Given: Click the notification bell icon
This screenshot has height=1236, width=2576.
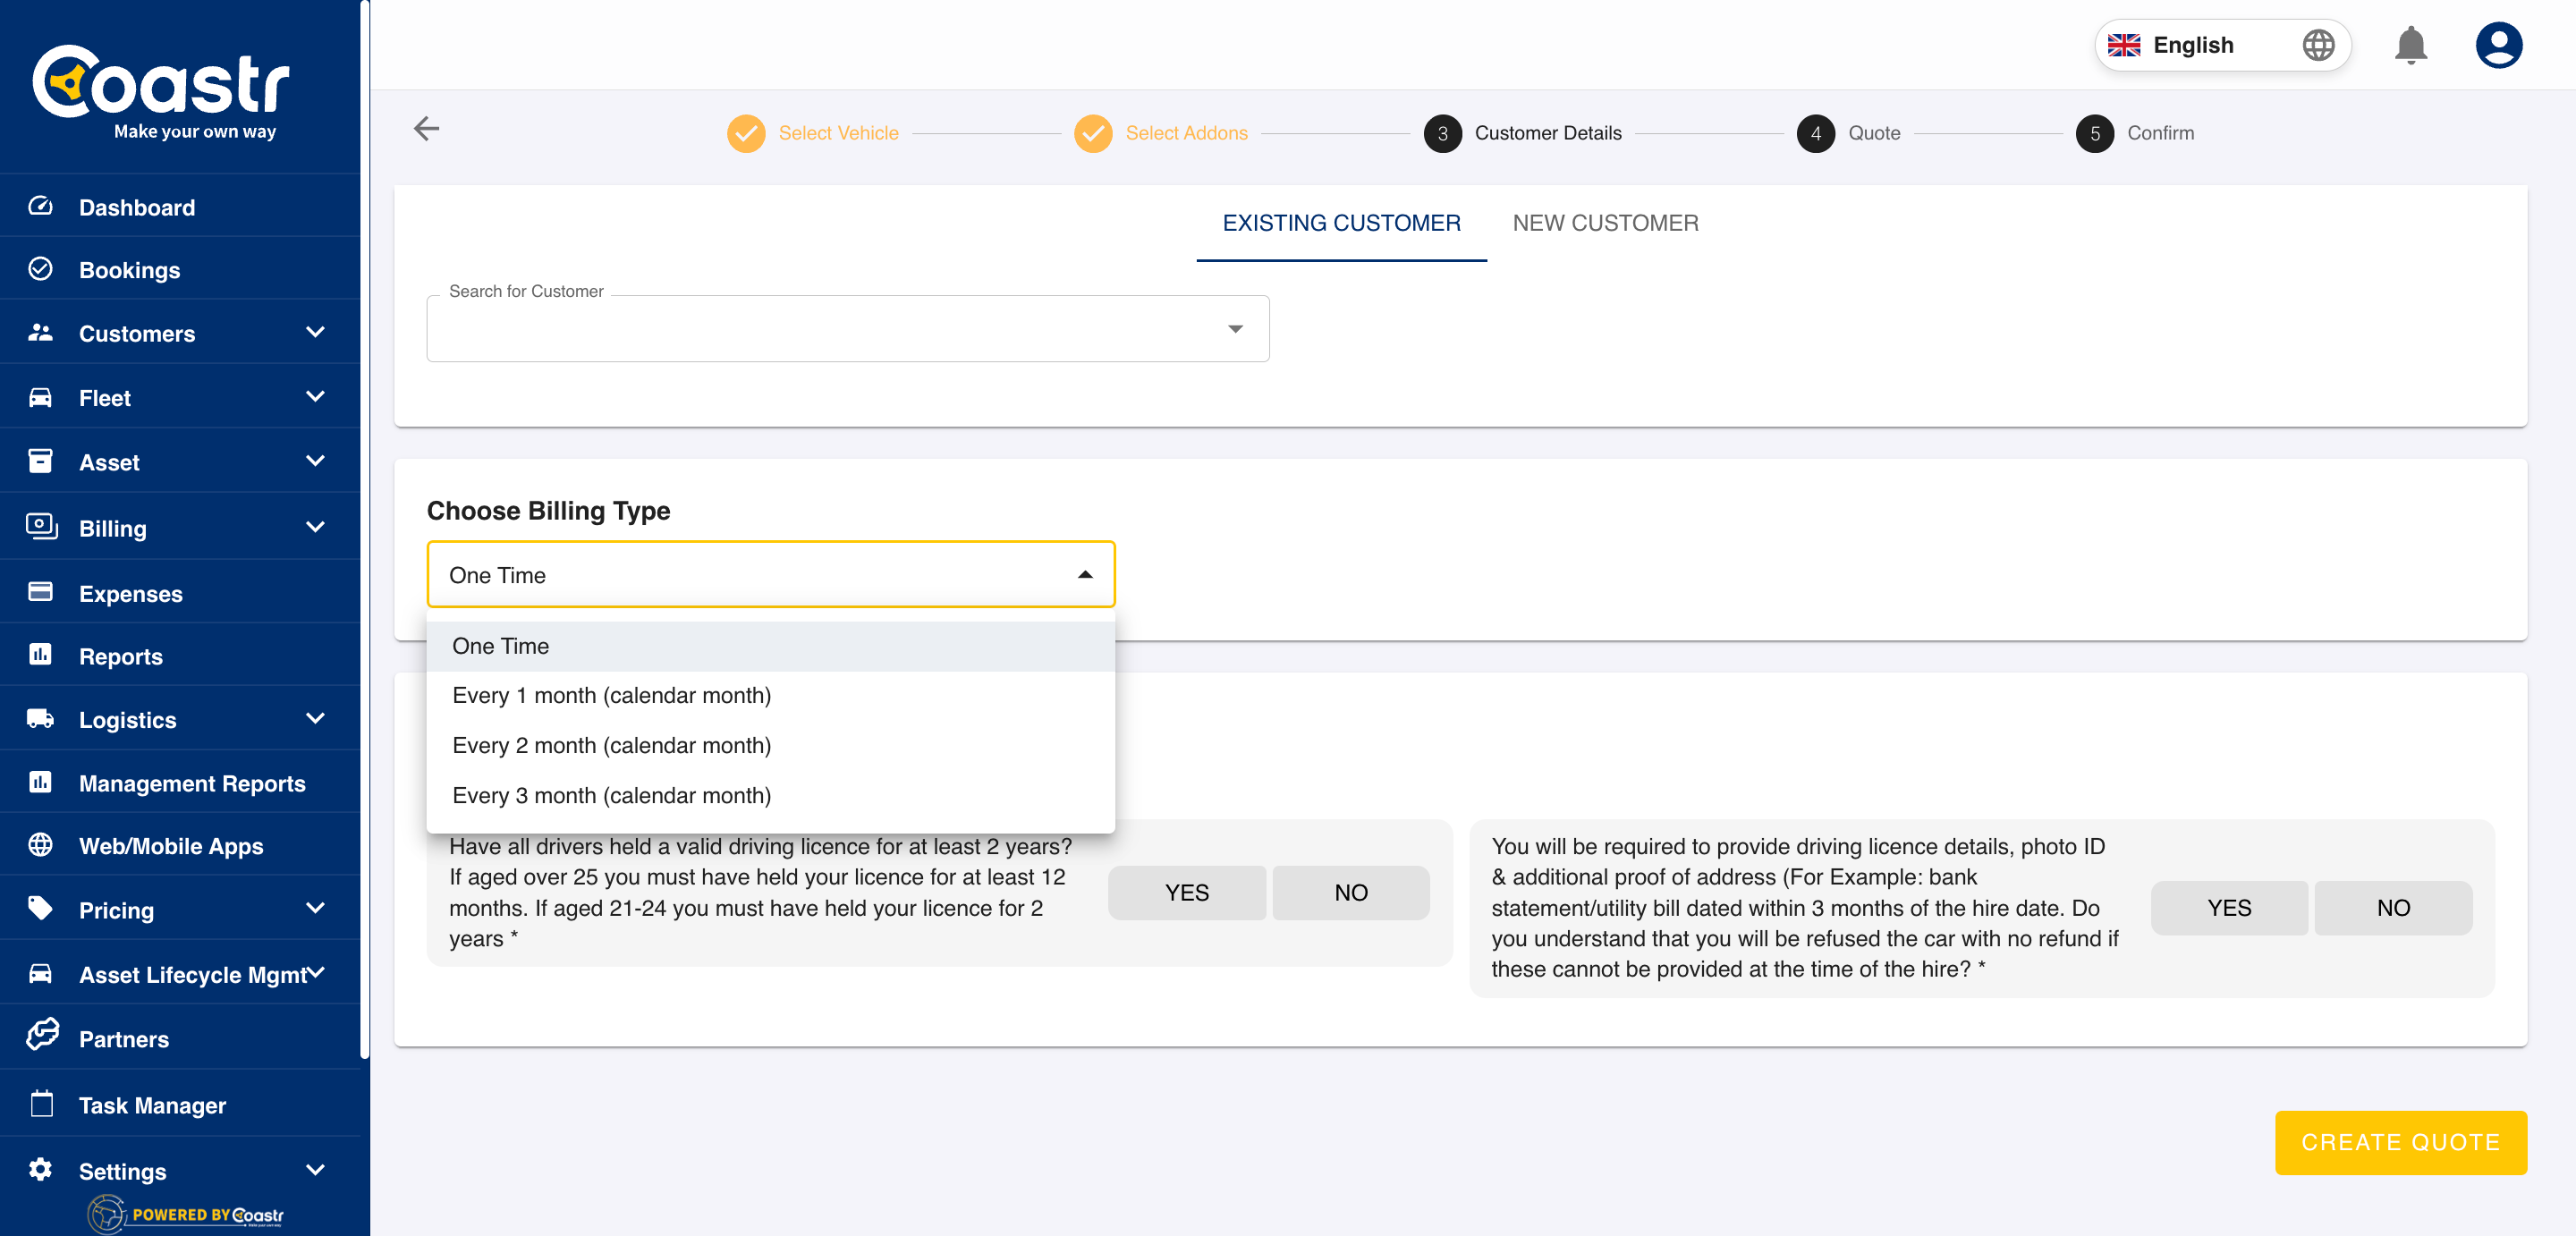Looking at the screenshot, I should click(x=2410, y=45).
